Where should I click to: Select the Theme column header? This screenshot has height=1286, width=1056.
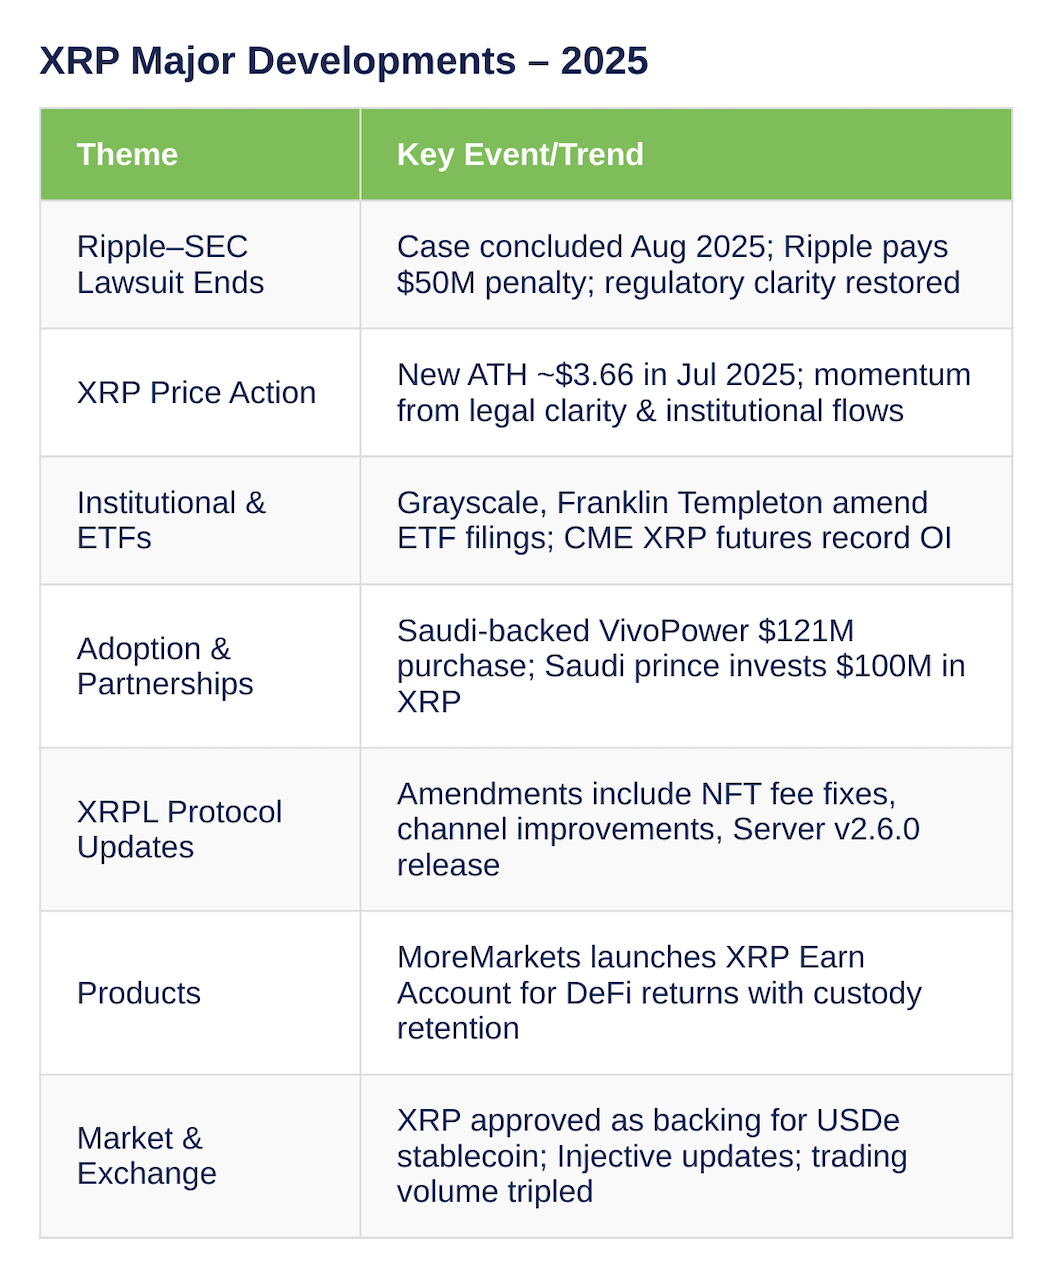(200, 154)
